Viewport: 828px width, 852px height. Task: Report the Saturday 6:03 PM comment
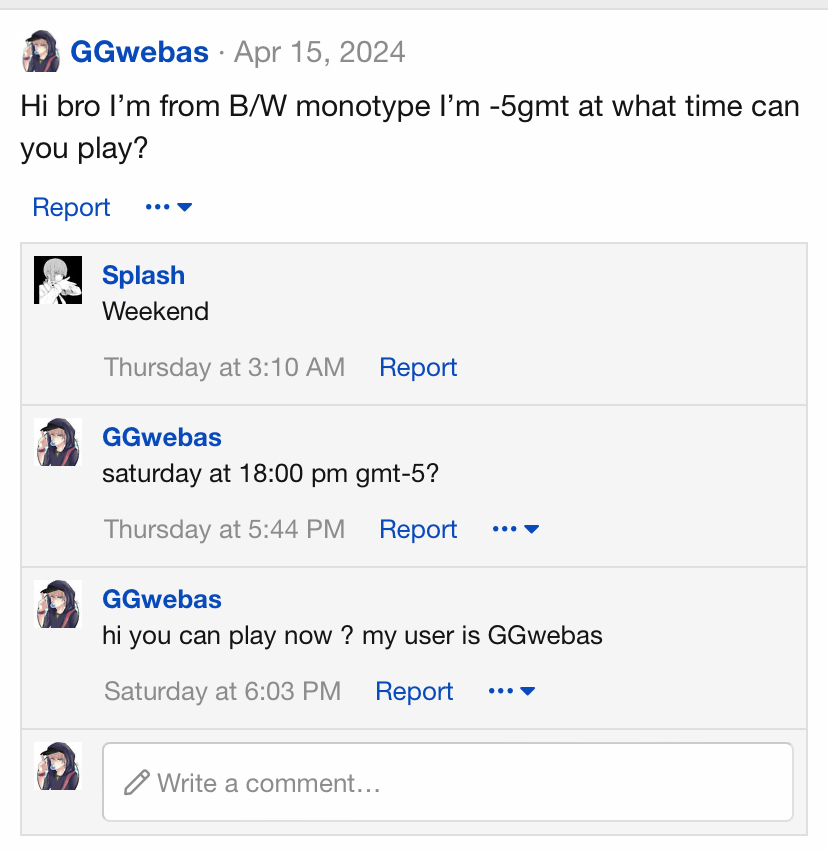click(414, 691)
